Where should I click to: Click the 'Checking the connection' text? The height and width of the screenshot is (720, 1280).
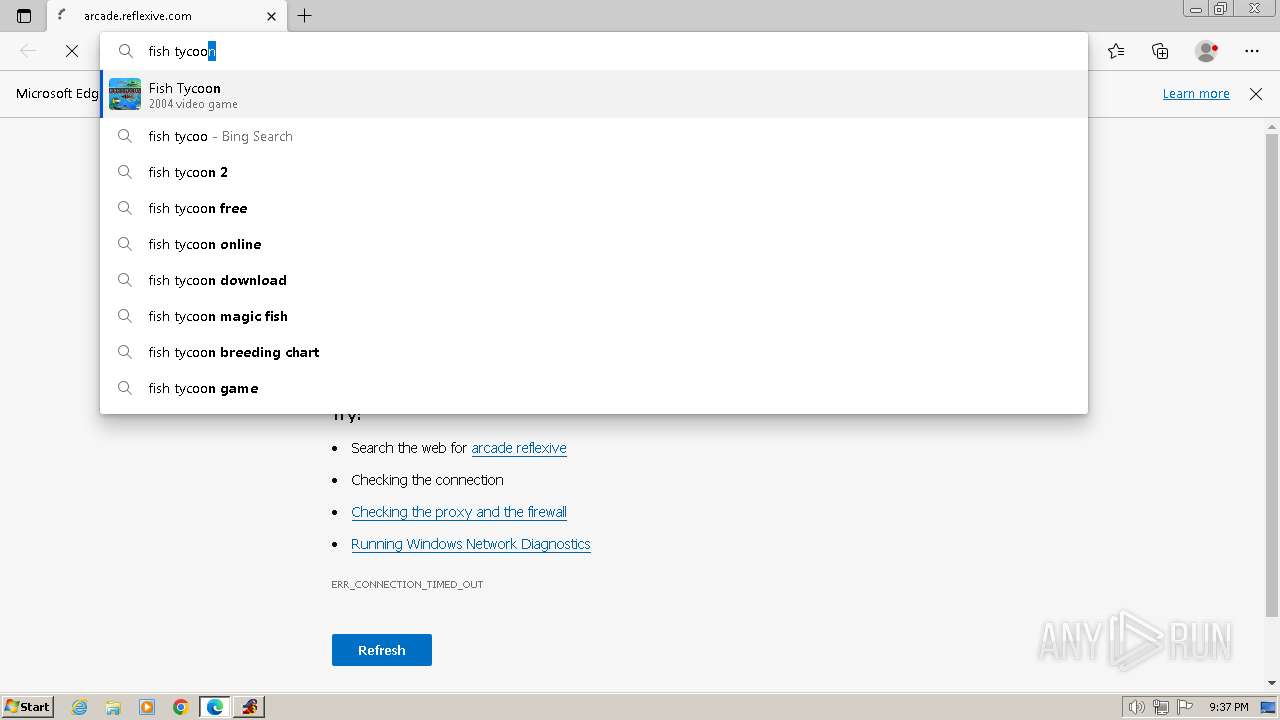tap(427, 480)
